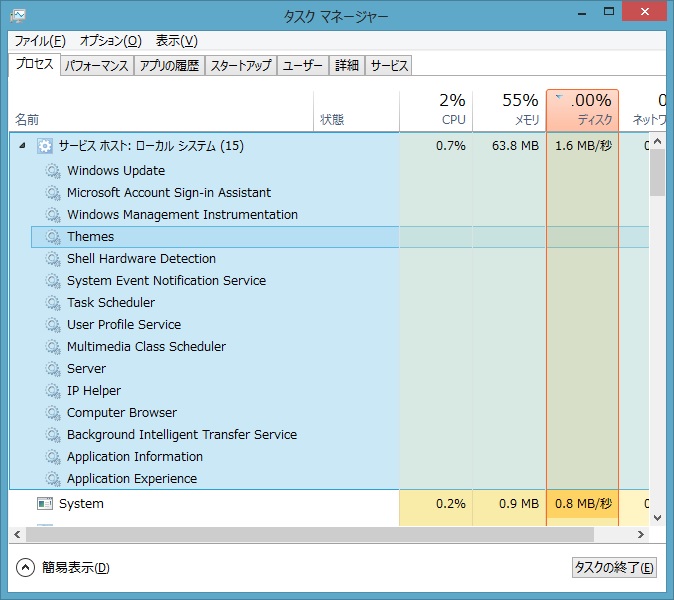Click the Themes service gear icon
Screen dimensions: 674x600
(x=53, y=237)
